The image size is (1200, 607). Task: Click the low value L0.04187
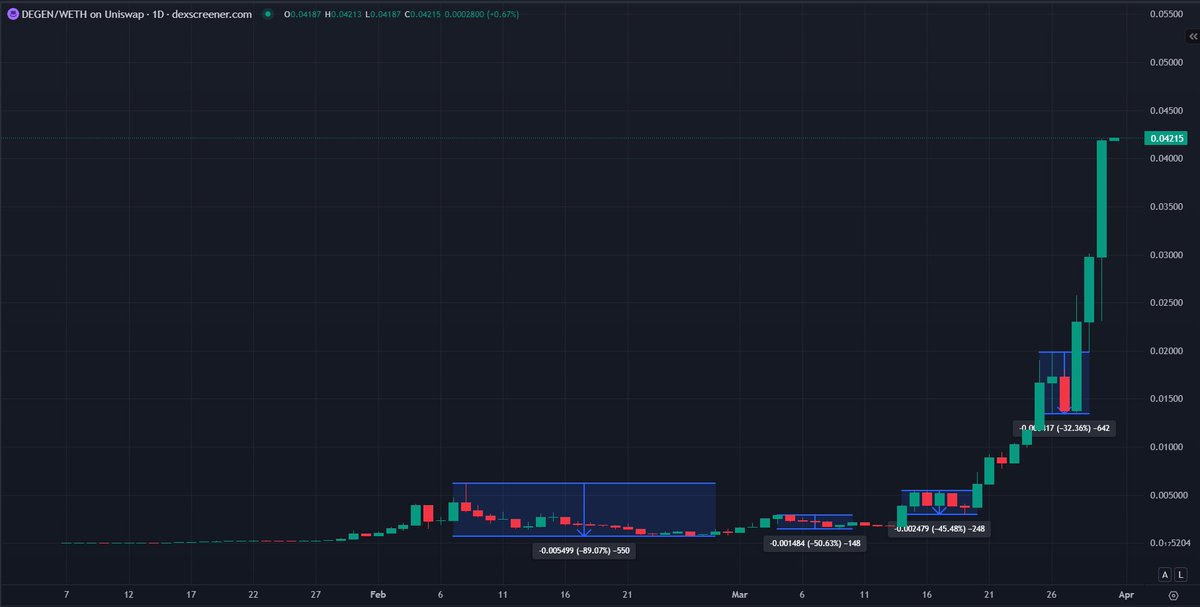point(381,14)
